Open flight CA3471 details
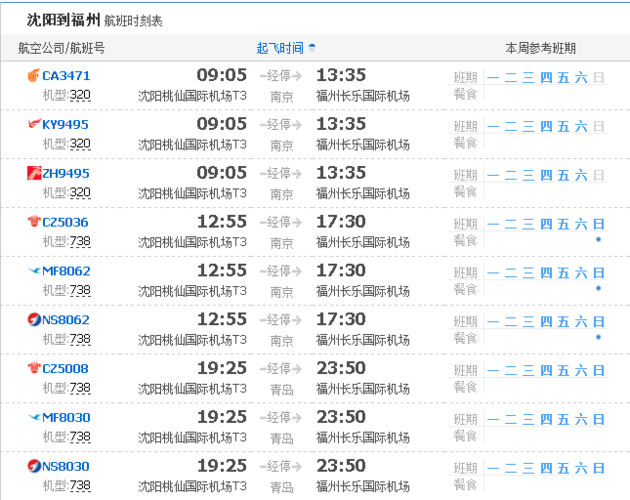Image resolution: width=630 pixels, height=500 pixels. click(x=66, y=76)
